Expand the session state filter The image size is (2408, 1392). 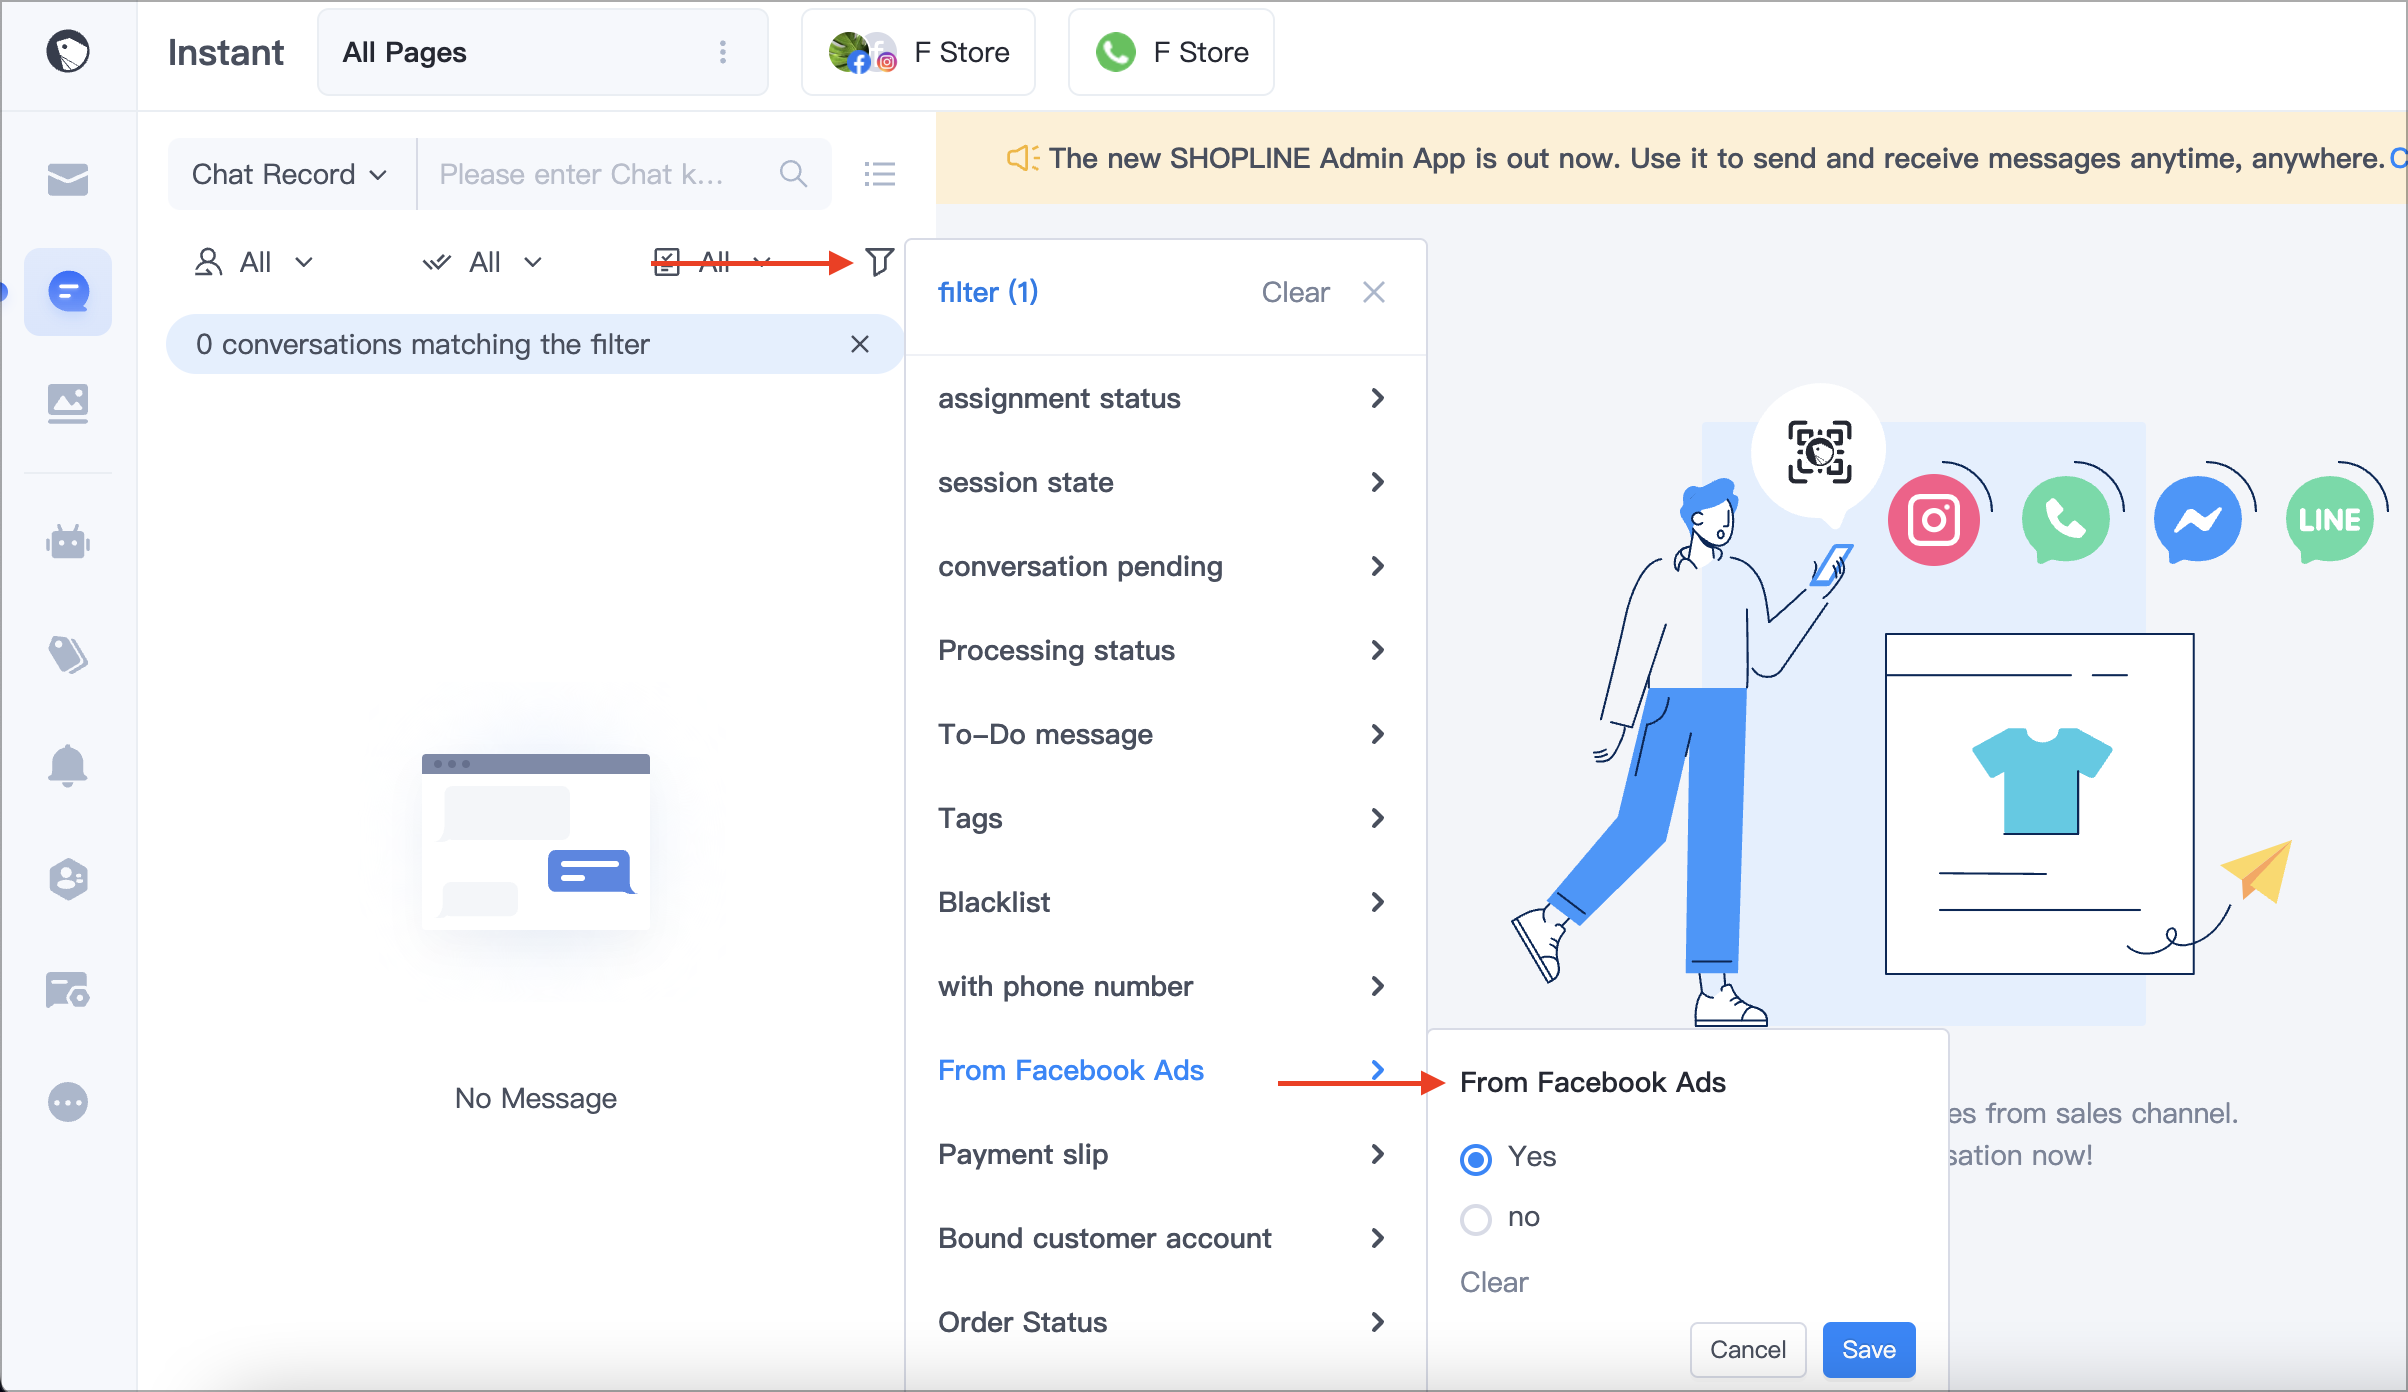tap(1165, 482)
